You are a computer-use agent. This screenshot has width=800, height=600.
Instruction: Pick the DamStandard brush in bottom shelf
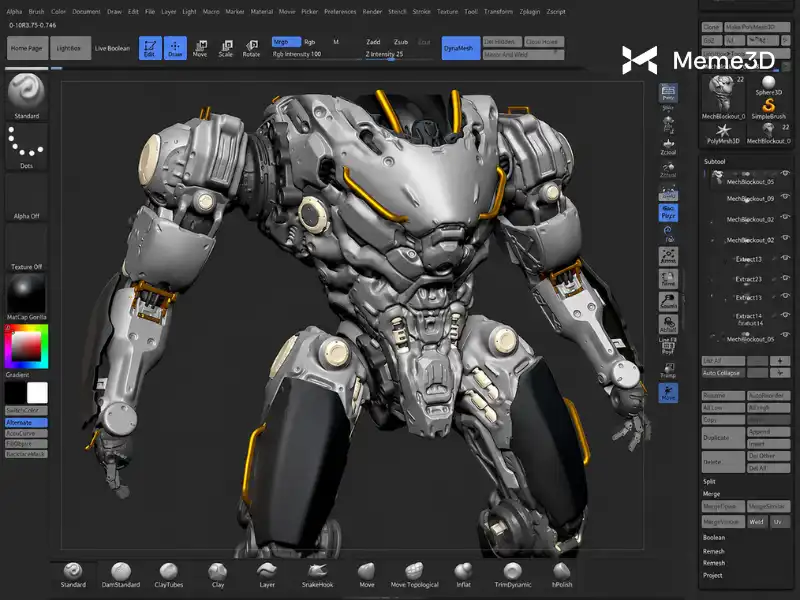pyautogui.click(x=121, y=574)
